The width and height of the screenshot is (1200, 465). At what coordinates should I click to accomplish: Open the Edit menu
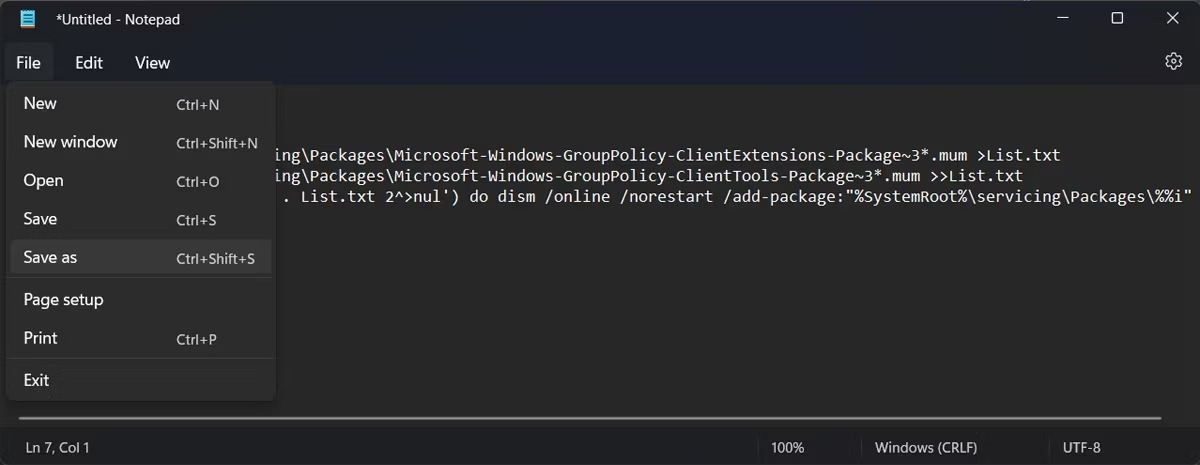(x=89, y=63)
